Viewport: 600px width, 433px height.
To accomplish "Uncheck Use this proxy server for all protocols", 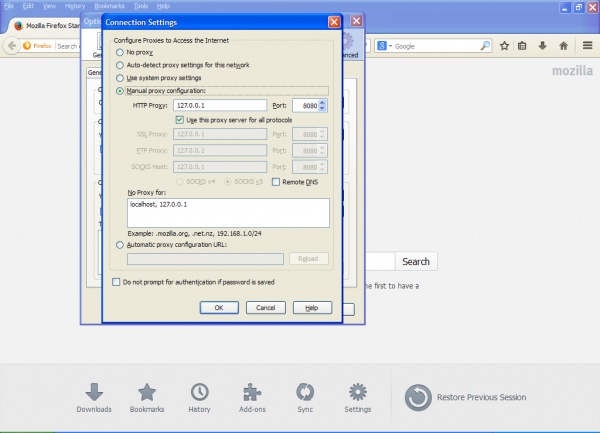I will click(x=179, y=120).
